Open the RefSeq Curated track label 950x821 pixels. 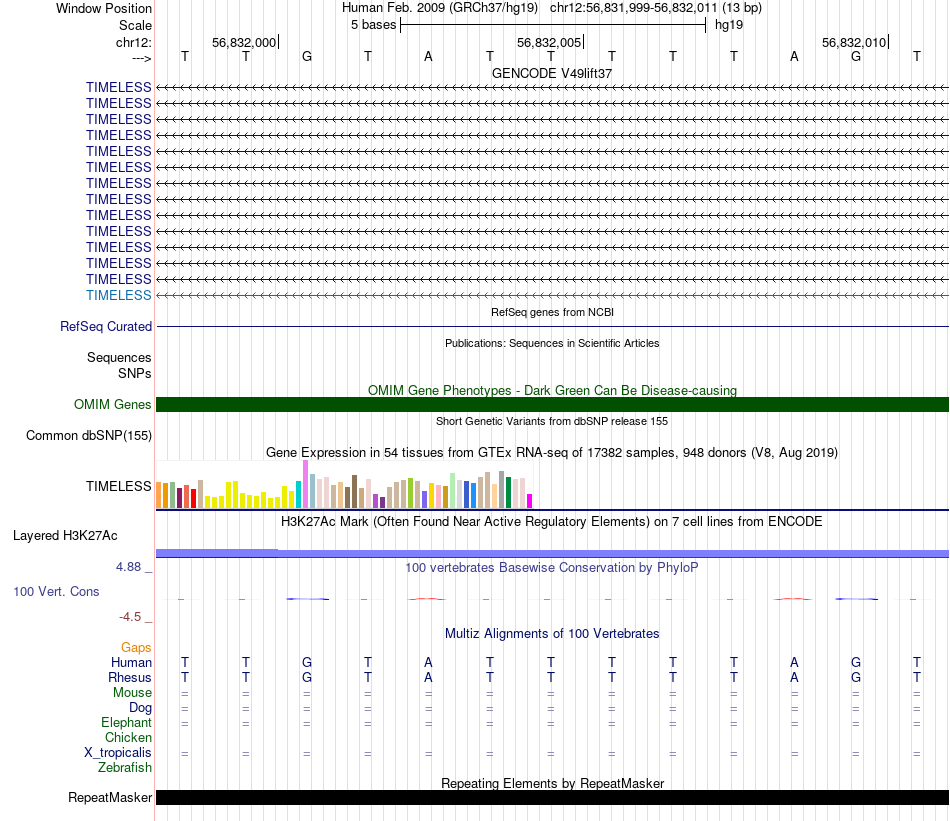(x=106, y=327)
